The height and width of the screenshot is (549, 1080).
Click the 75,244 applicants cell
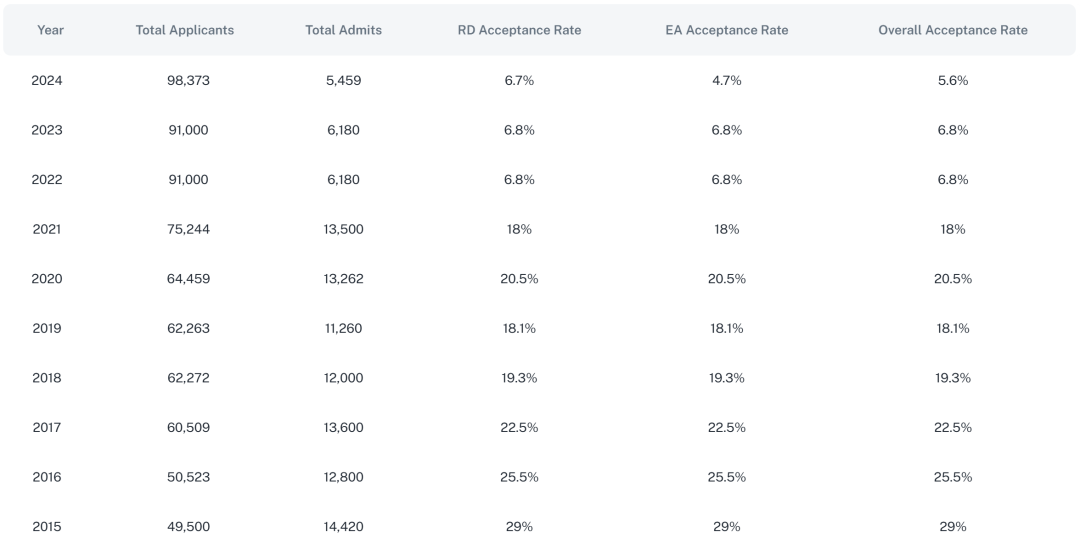(x=188, y=229)
